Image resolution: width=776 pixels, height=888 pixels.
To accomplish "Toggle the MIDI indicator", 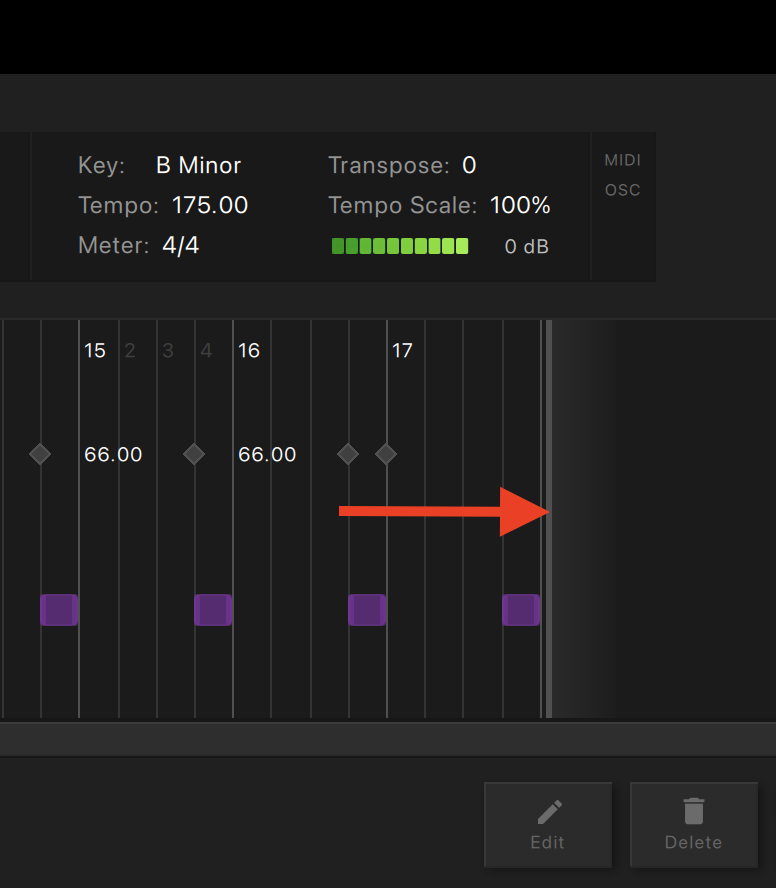I will [x=622, y=160].
